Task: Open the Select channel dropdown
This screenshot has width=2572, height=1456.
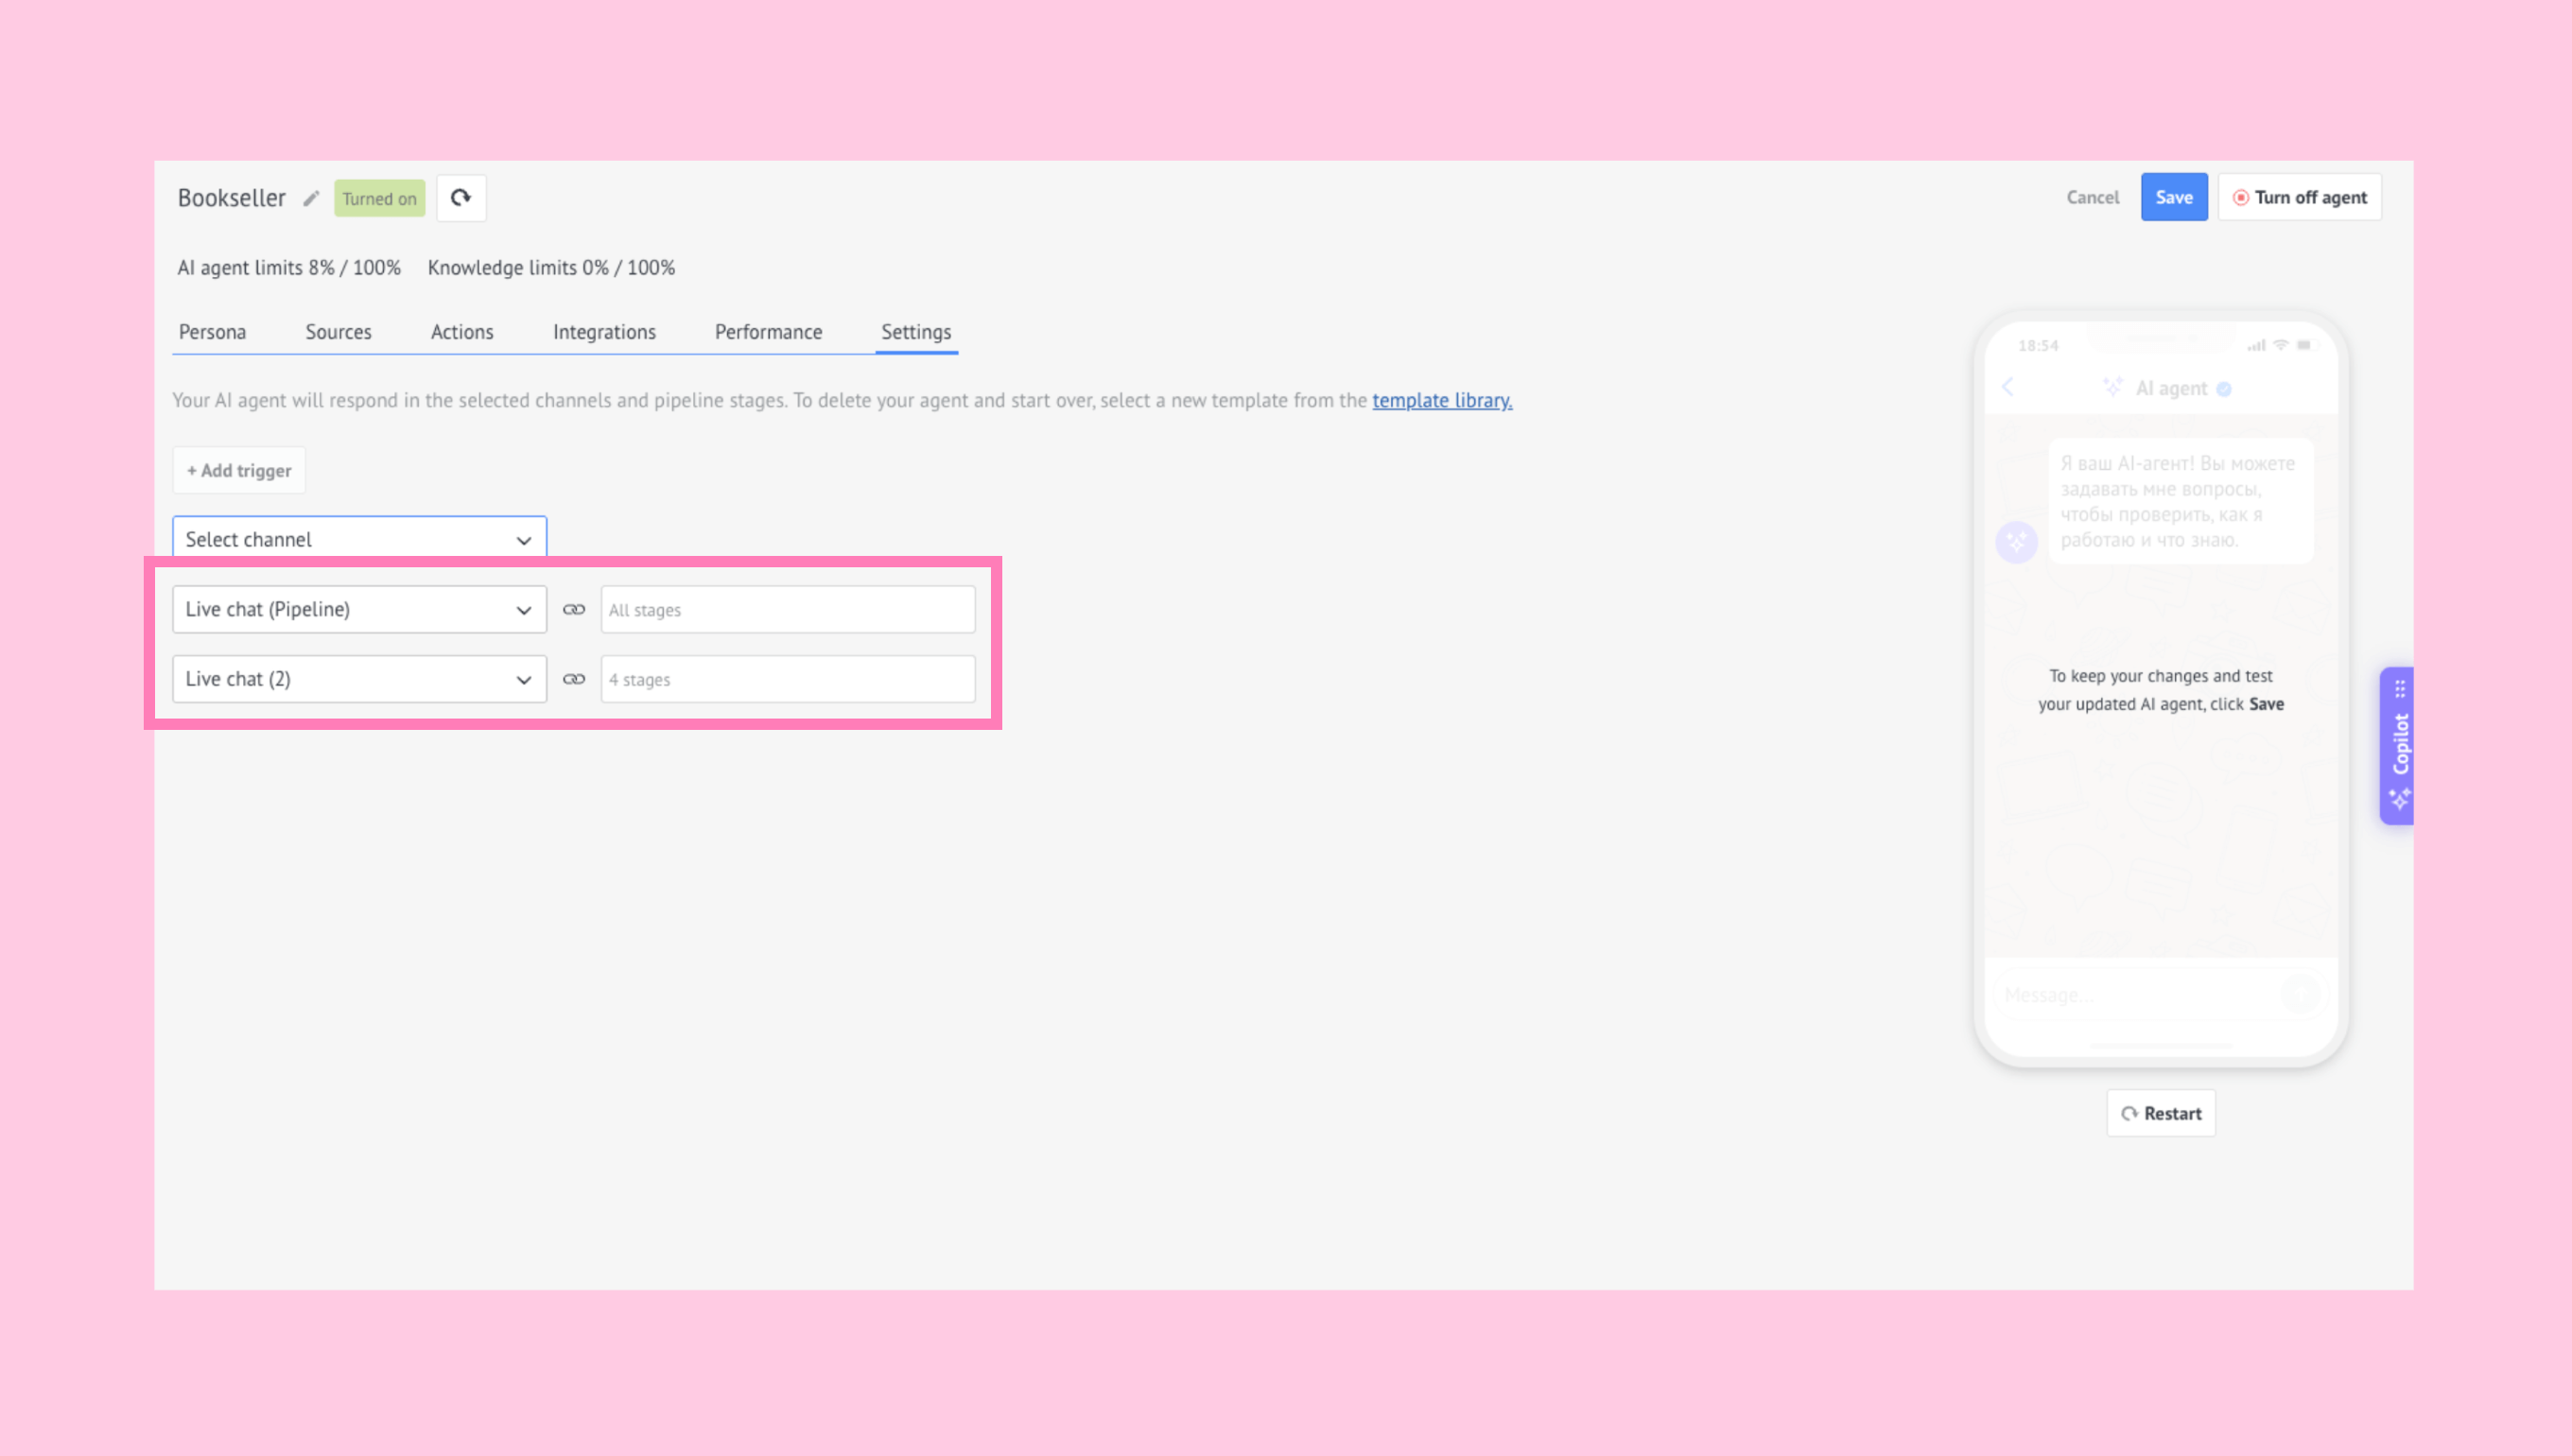Action: [359, 540]
